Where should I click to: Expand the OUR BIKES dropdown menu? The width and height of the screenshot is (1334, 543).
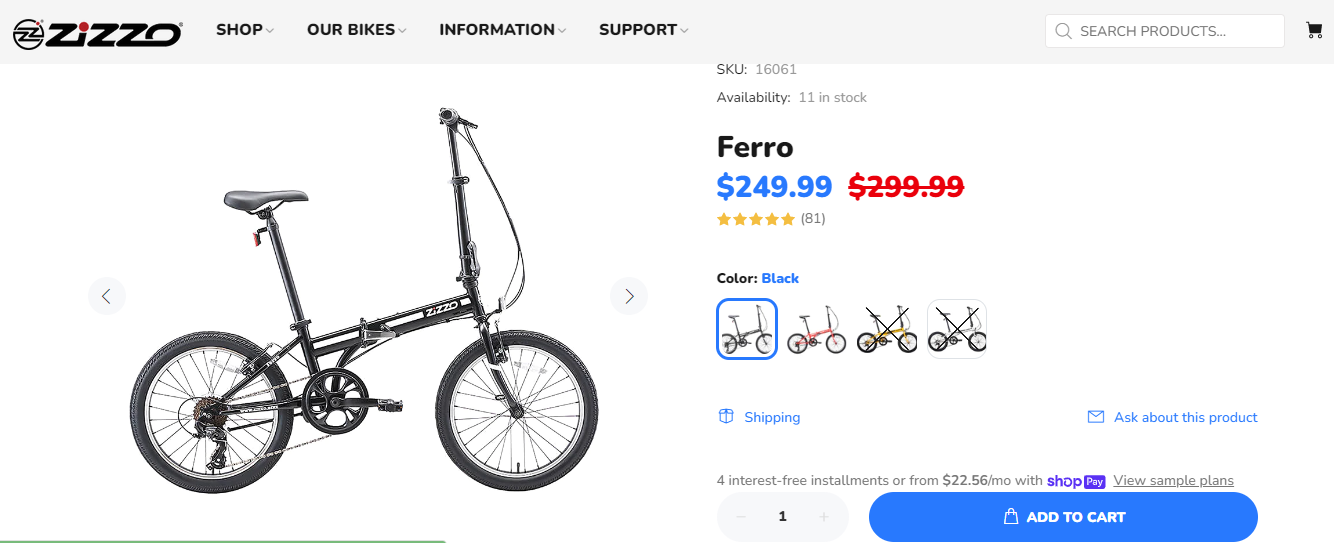tap(356, 30)
